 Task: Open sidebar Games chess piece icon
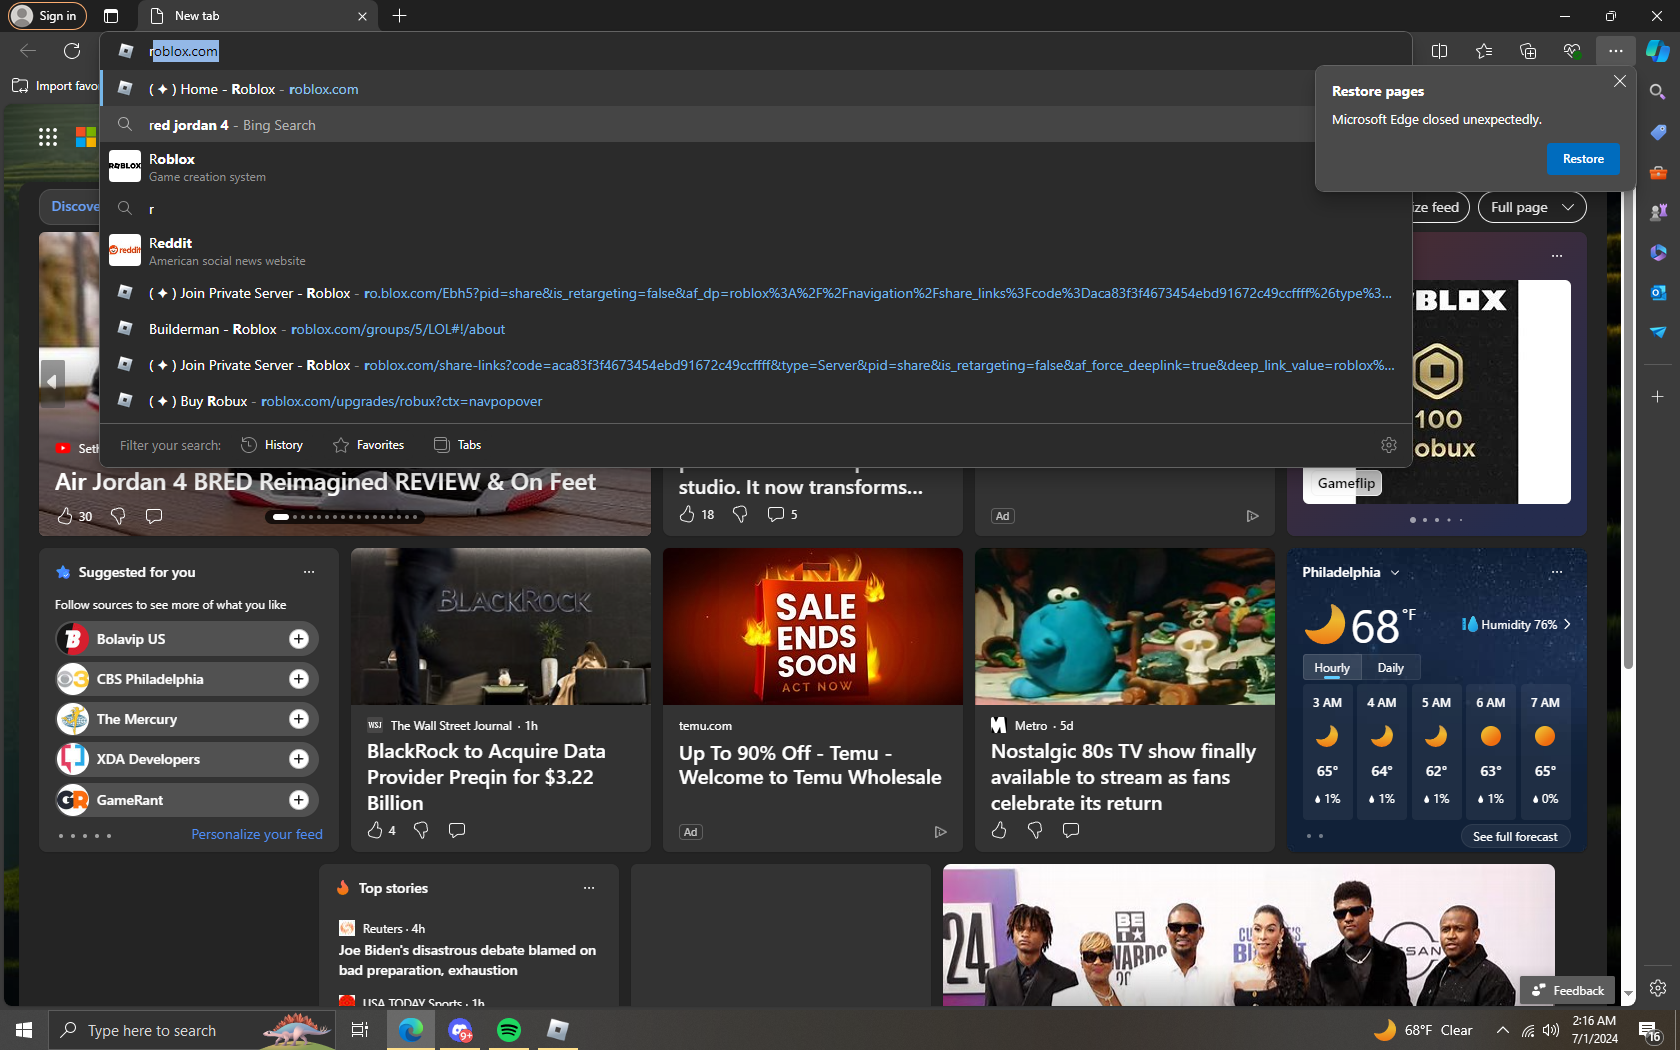1657,212
